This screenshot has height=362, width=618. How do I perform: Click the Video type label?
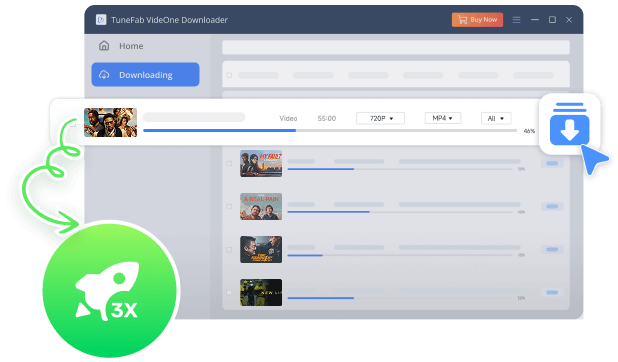(288, 118)
